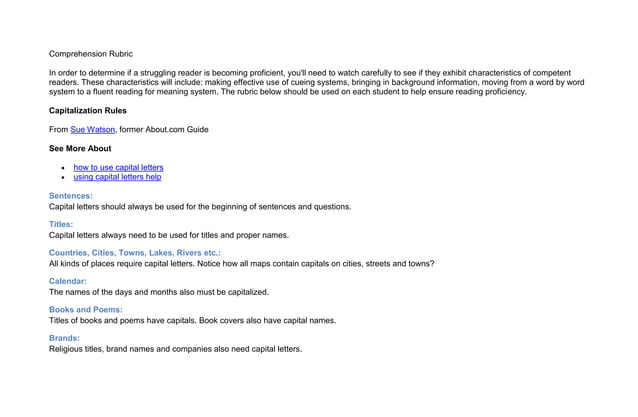Click the sentence about maps containing capitals
Image resolution: width=638 pixels, height=417 pixels.
coord(316,264)
